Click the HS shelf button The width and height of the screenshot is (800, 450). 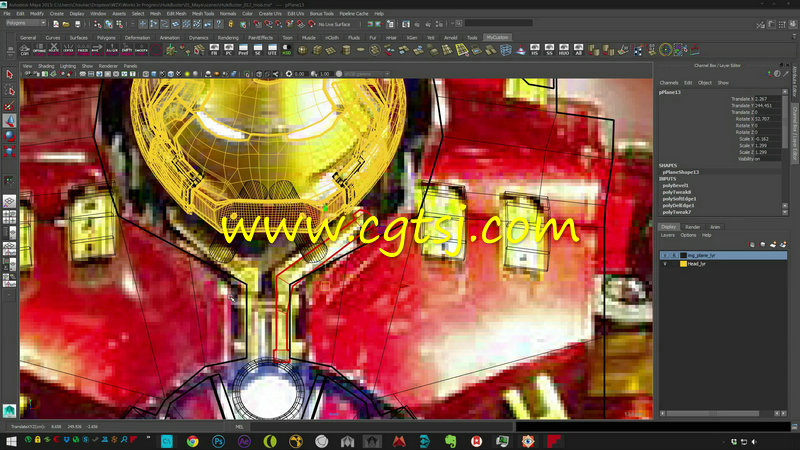pos(535,50)
